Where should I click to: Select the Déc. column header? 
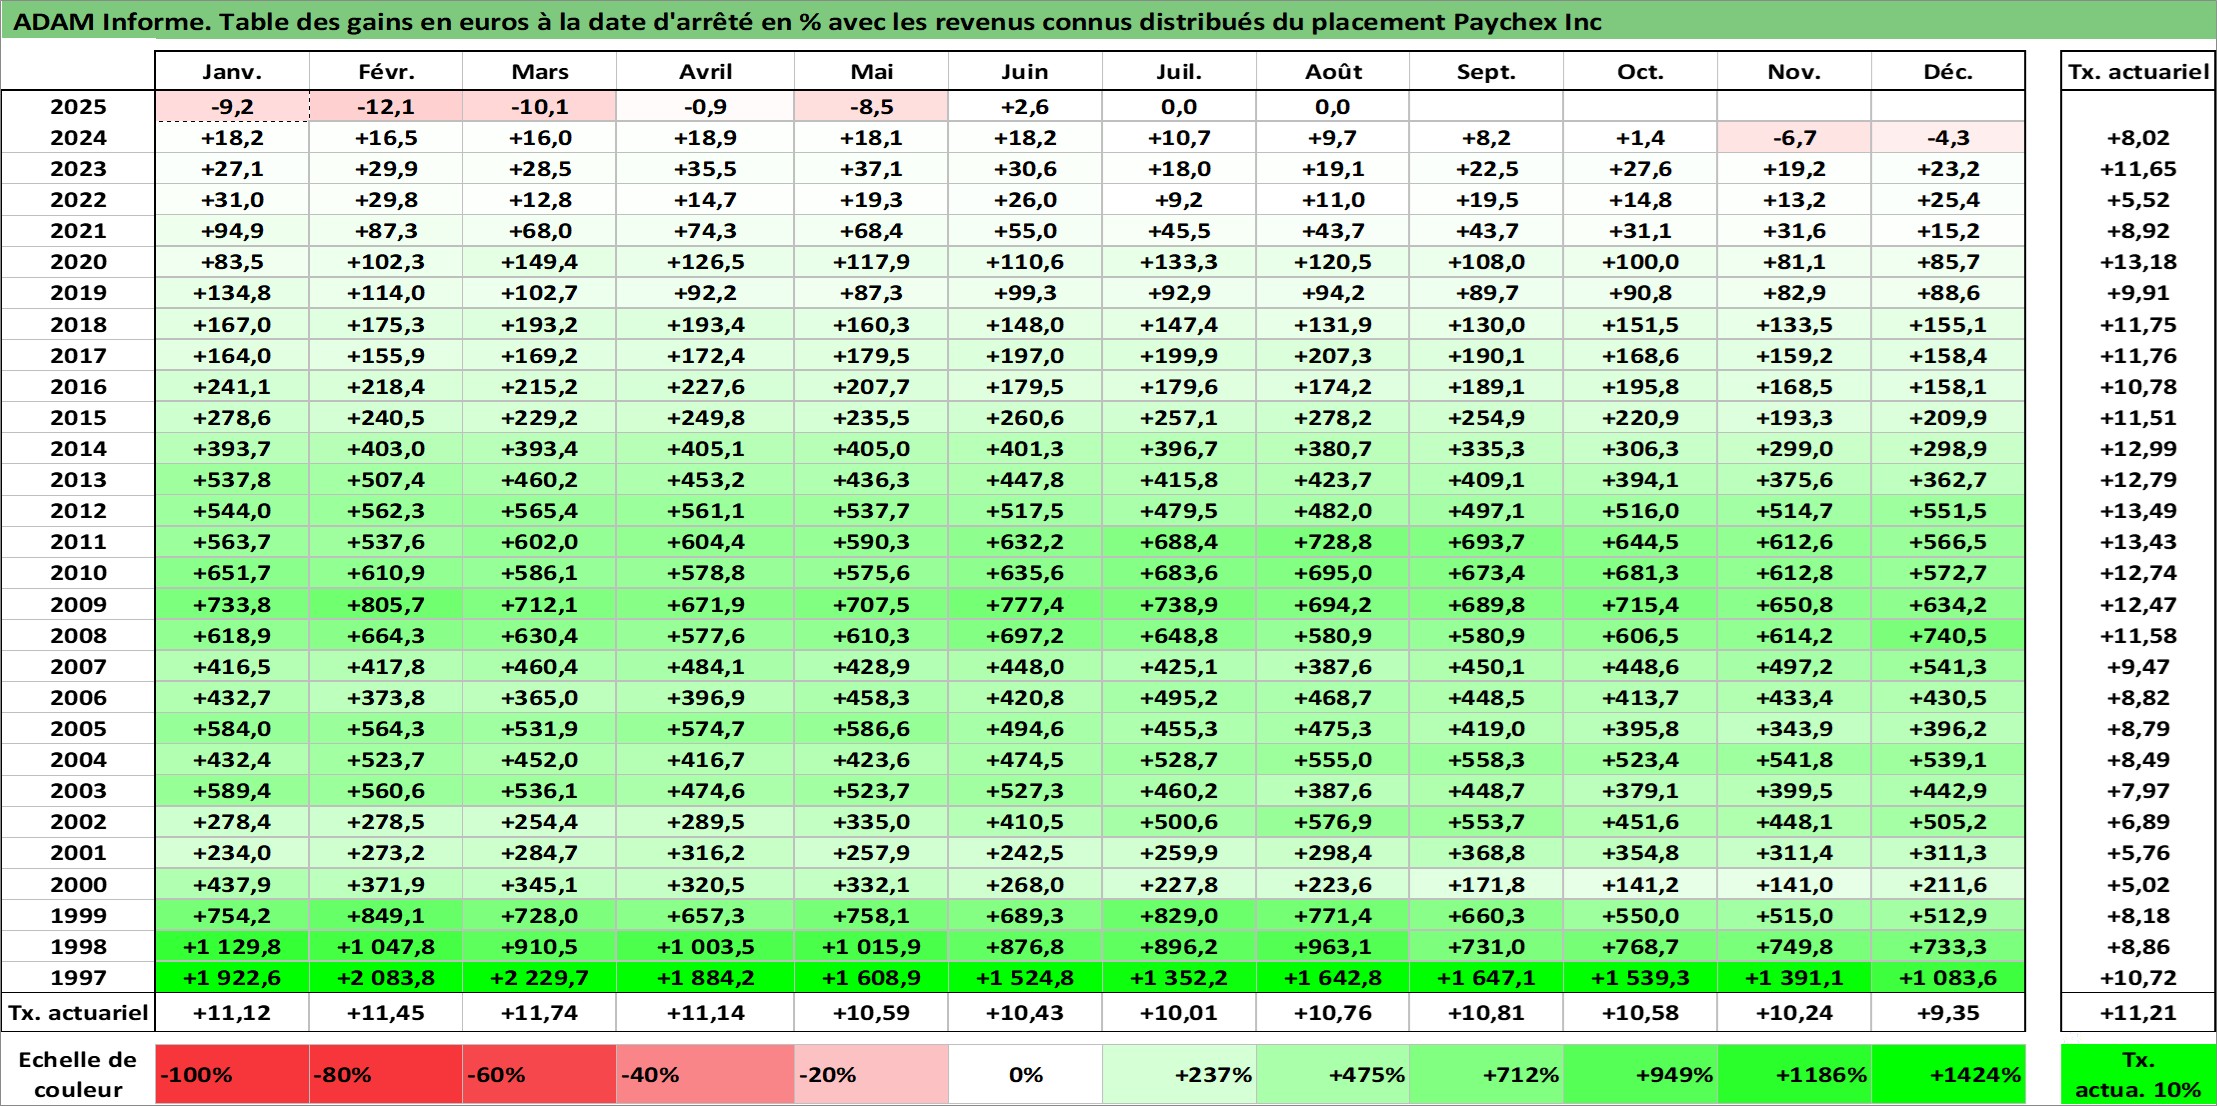[x=1948, y=71]
